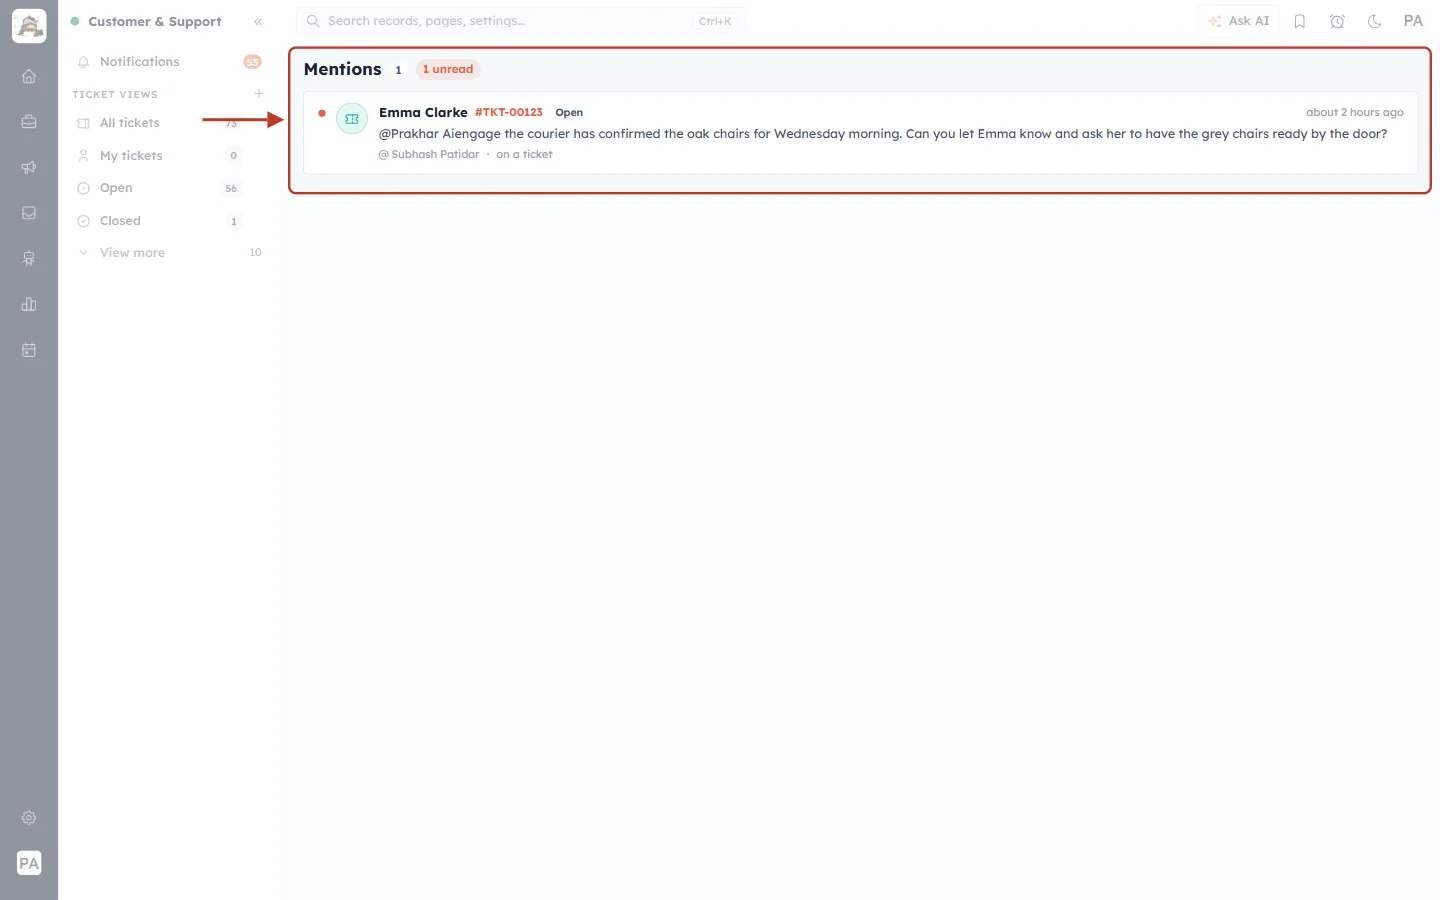Click the Subhash Patidar author name
Viewport: 1440px width, 900px height.
coord(435,154)
